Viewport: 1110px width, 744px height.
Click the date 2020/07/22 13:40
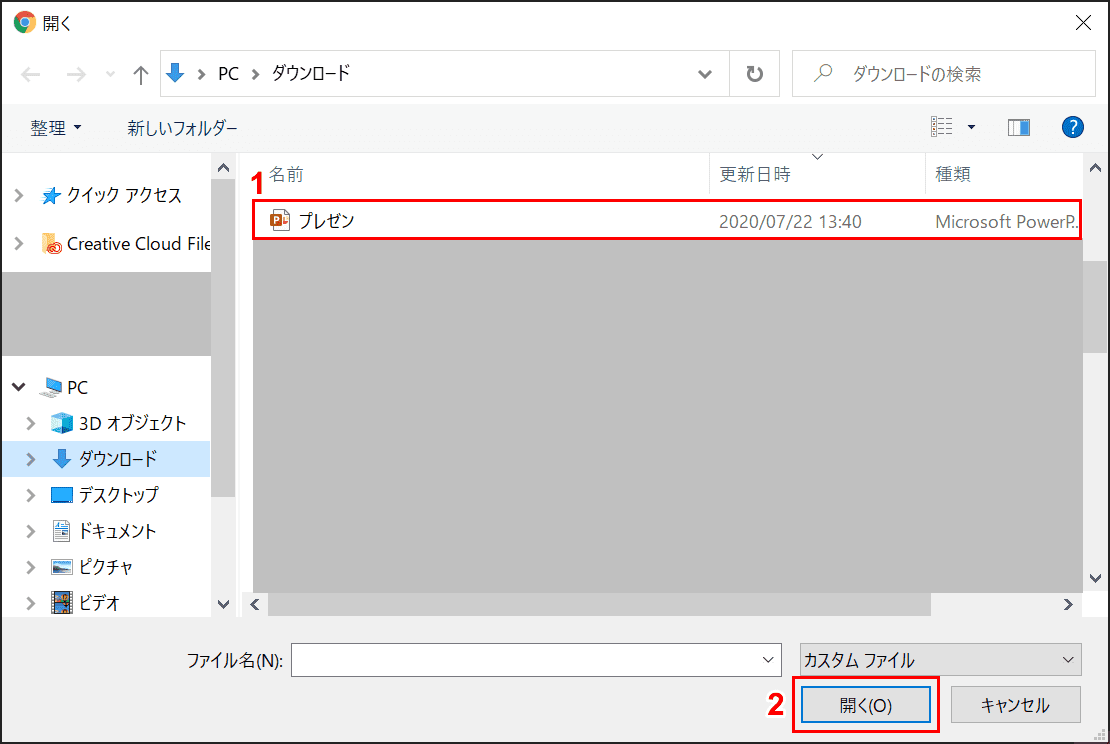(790, 222)
